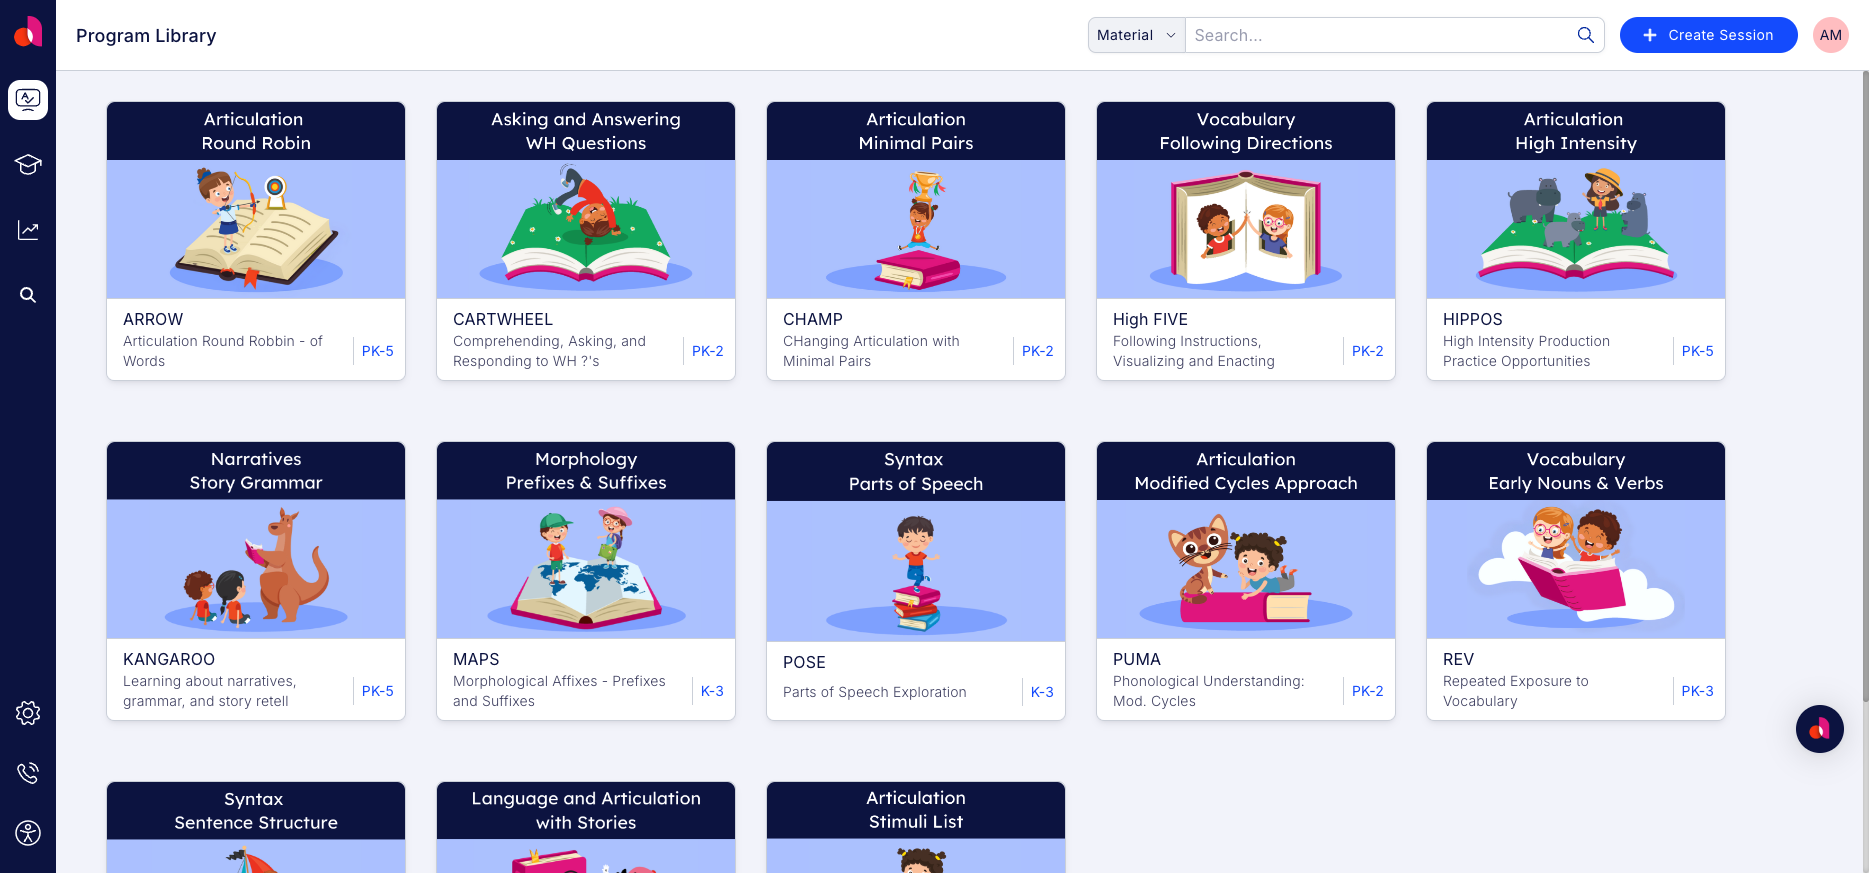Open the analytics chart sidebar icon

click(28, 230)
